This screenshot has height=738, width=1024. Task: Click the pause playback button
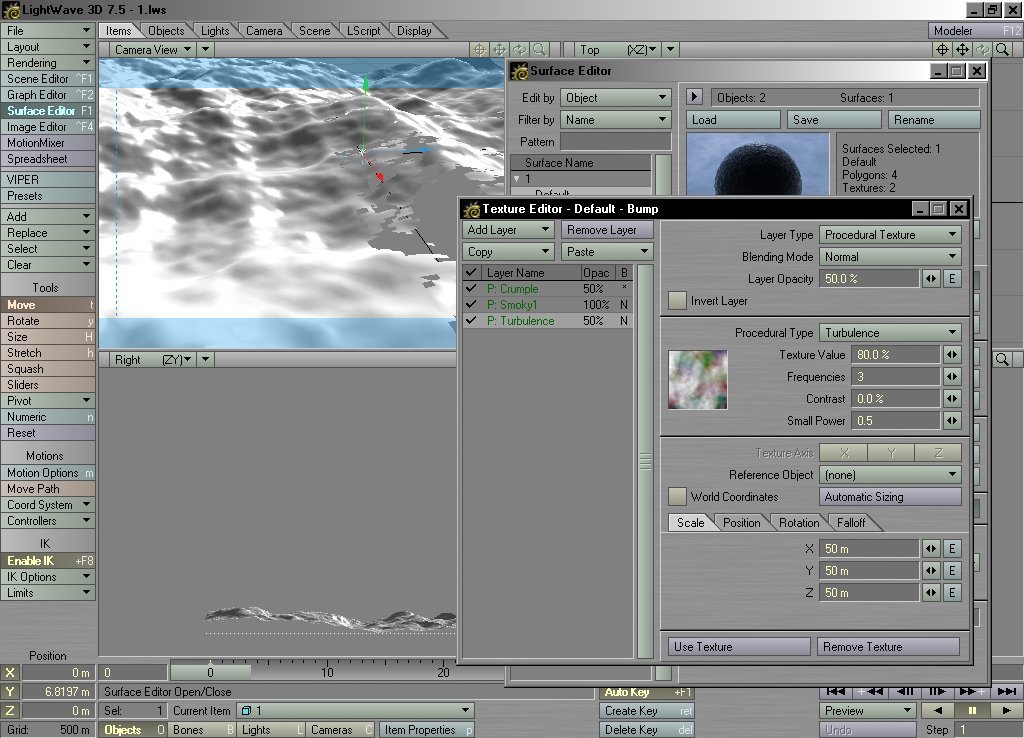click(972, 711)
